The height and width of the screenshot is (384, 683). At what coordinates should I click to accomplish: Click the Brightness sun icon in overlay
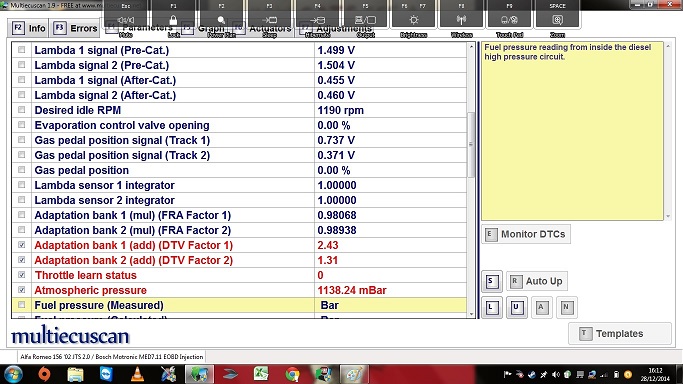click(413, 20)
